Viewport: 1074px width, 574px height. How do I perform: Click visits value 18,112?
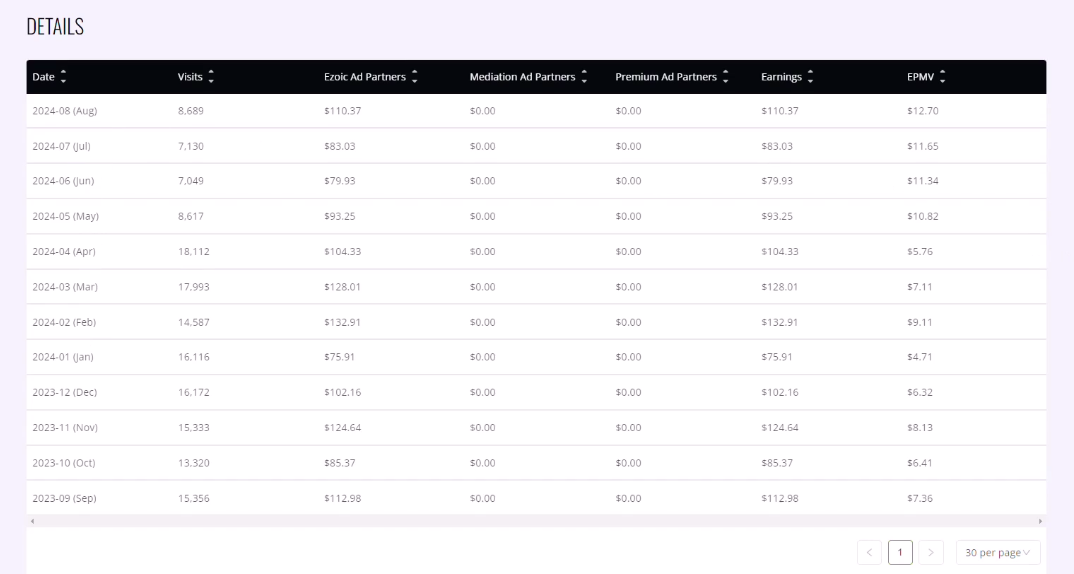194,251
